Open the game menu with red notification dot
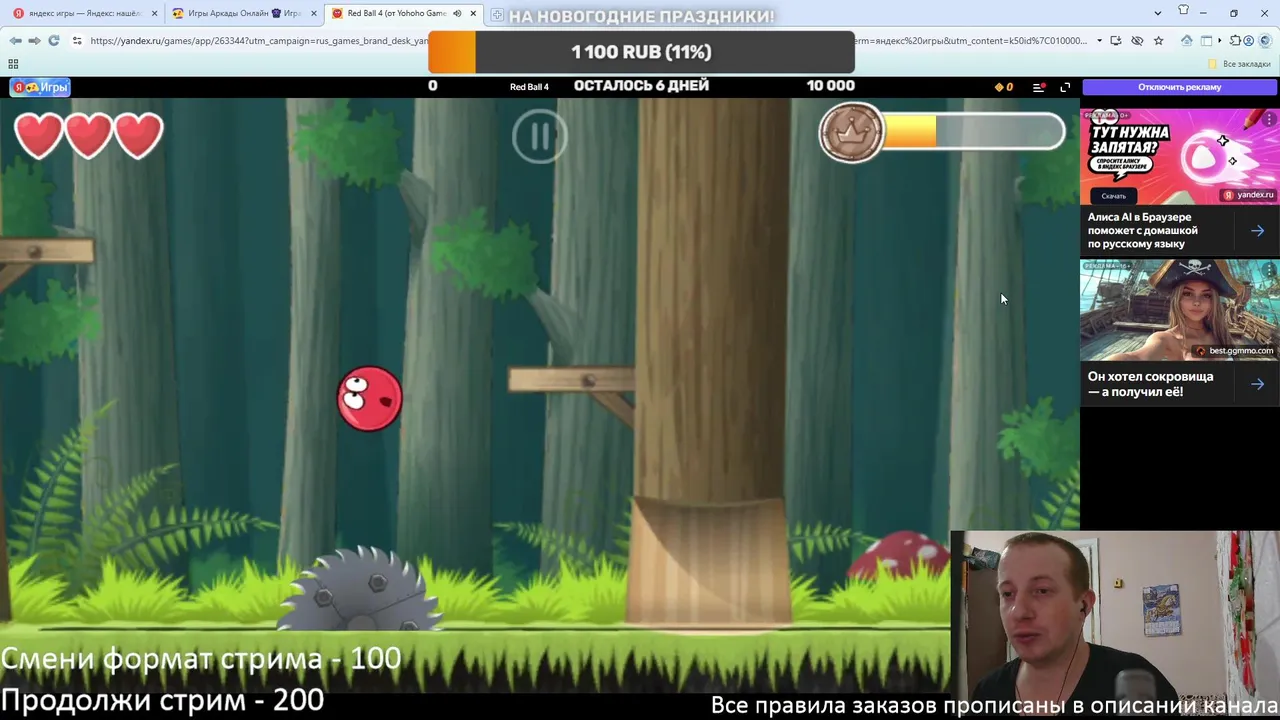This screenshot has height=720, width=1280. point(1039,87)
